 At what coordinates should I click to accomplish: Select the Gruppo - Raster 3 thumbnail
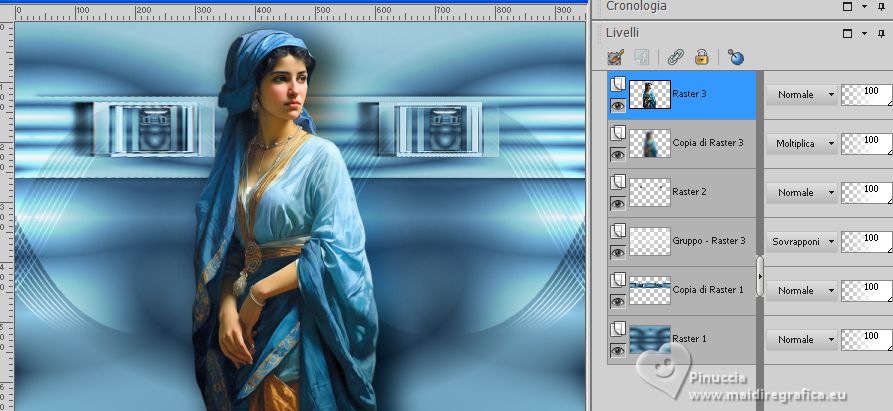650,241
